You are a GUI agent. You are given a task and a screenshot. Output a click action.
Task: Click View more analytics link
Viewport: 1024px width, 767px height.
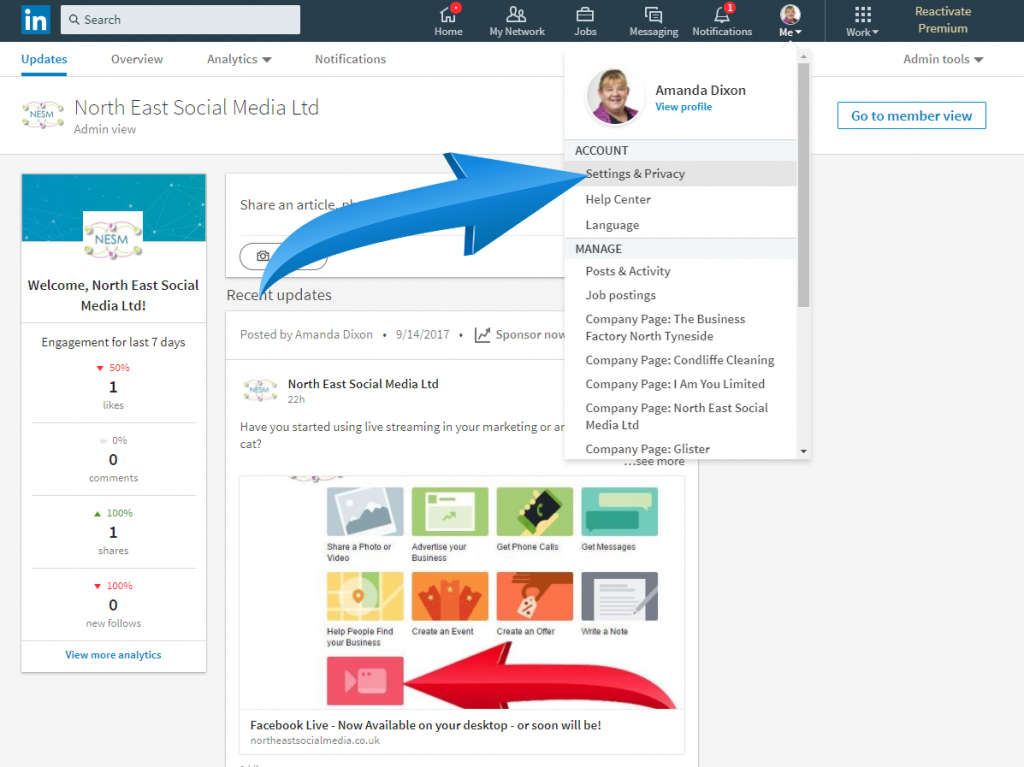[x=113, y=655]
